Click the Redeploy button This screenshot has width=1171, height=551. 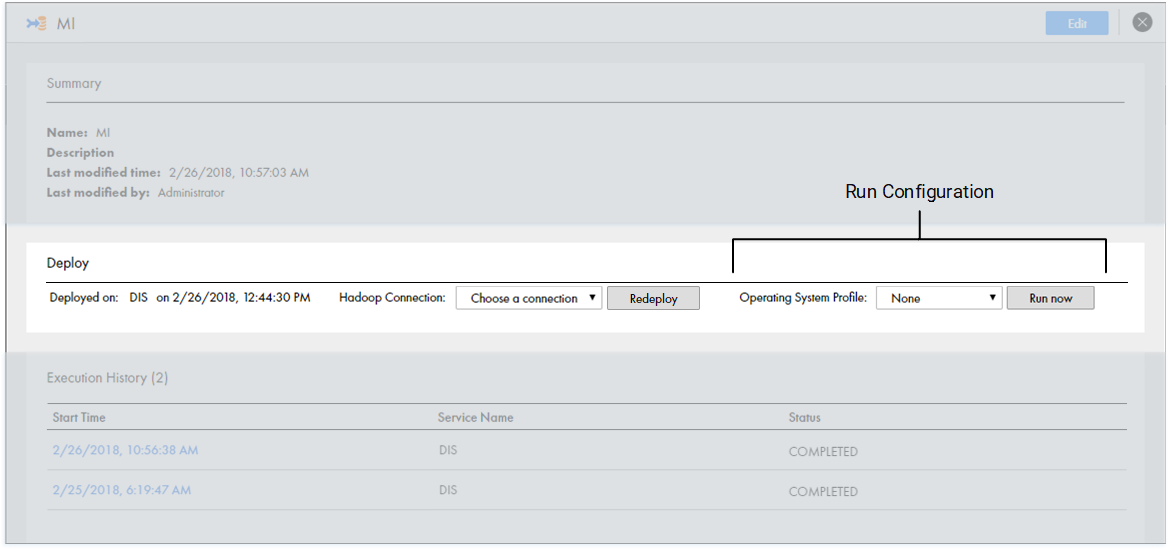click(653, 298)
